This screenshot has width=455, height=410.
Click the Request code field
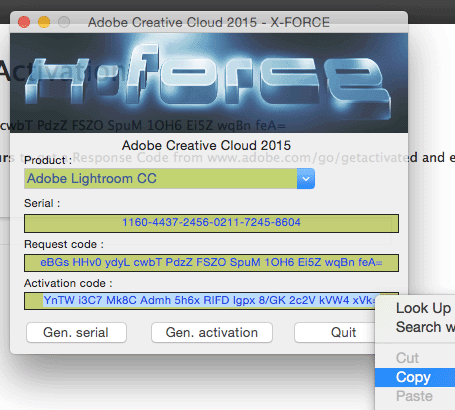(211, 263)
